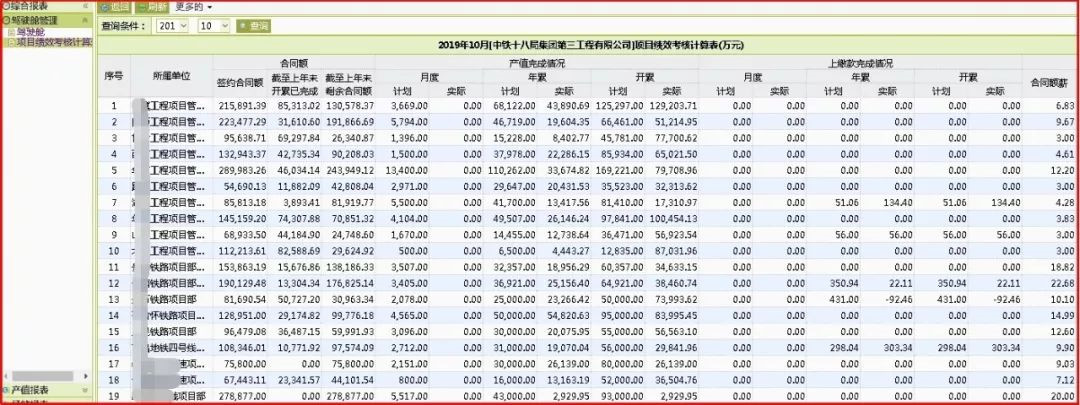Click cell value 13,400.00 in row 5

[406, 170]
